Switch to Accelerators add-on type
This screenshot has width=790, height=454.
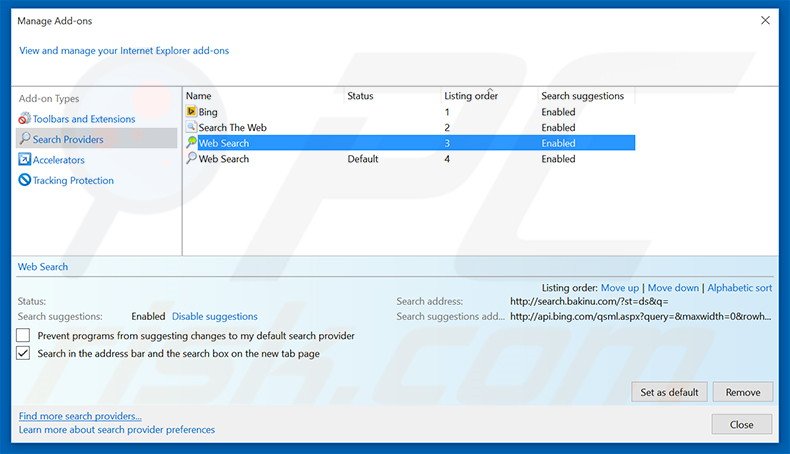58,160
